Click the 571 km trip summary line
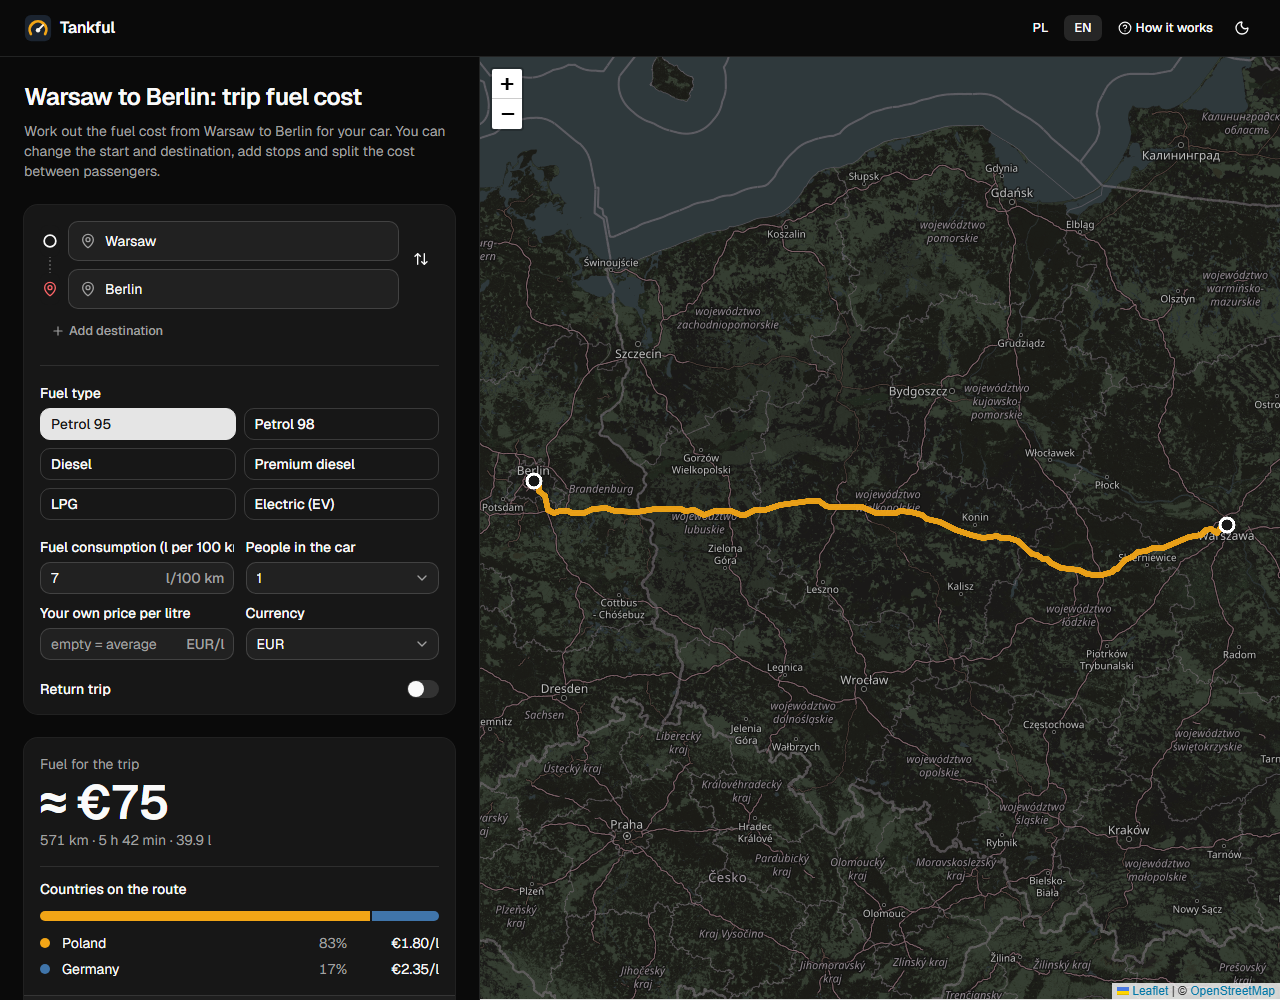 tap(126, 840)
